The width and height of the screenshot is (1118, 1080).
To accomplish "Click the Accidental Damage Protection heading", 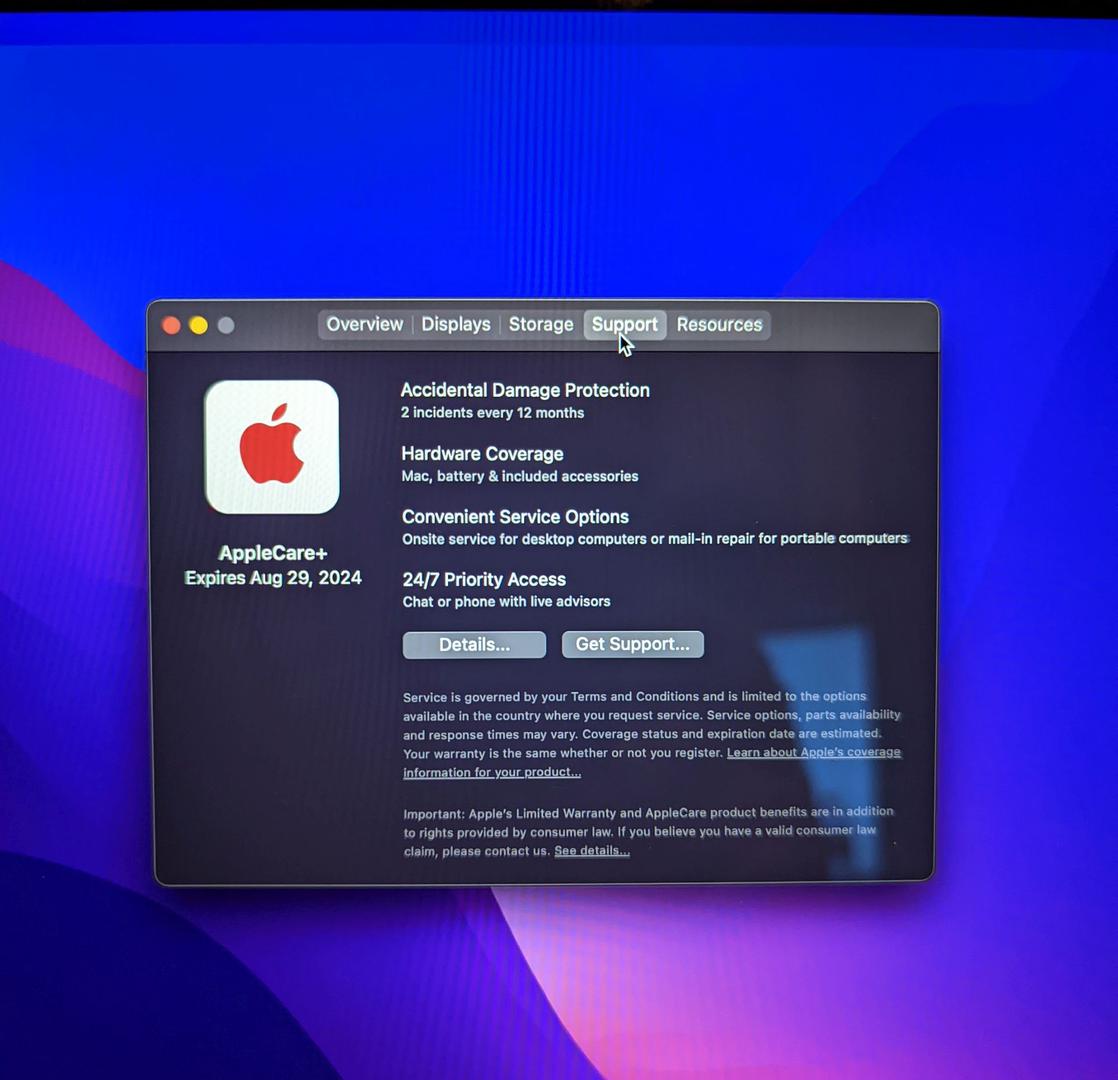I will [525, 390].
